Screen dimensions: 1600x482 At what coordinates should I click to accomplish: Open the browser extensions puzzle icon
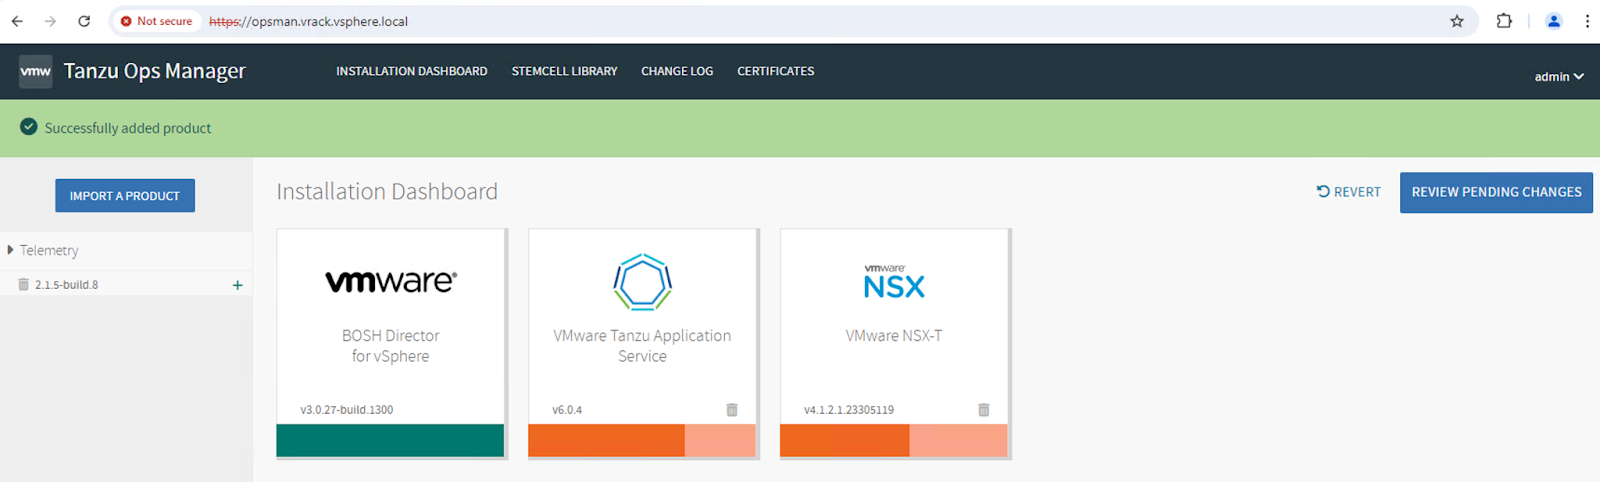[x=1504, y=21]
